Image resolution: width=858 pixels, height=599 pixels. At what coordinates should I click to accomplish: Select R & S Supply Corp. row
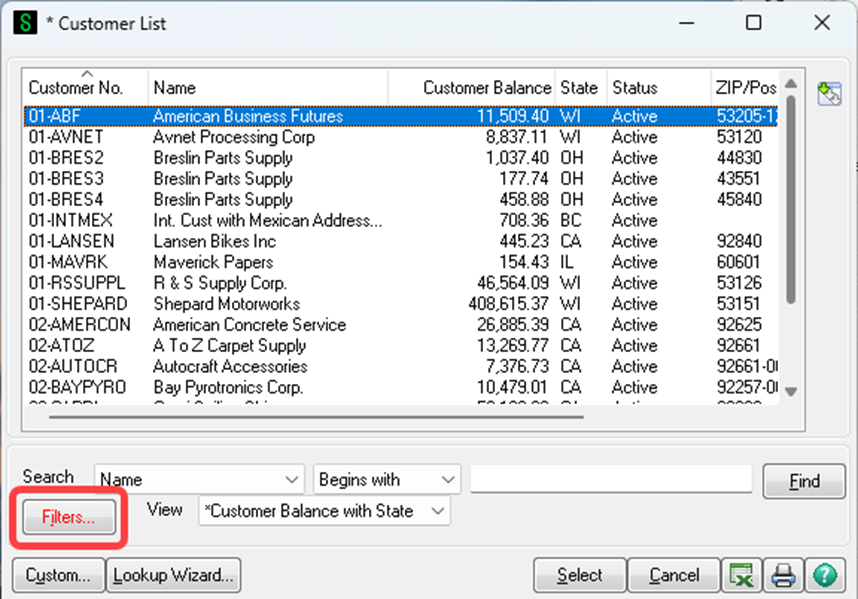click(401, 283)
